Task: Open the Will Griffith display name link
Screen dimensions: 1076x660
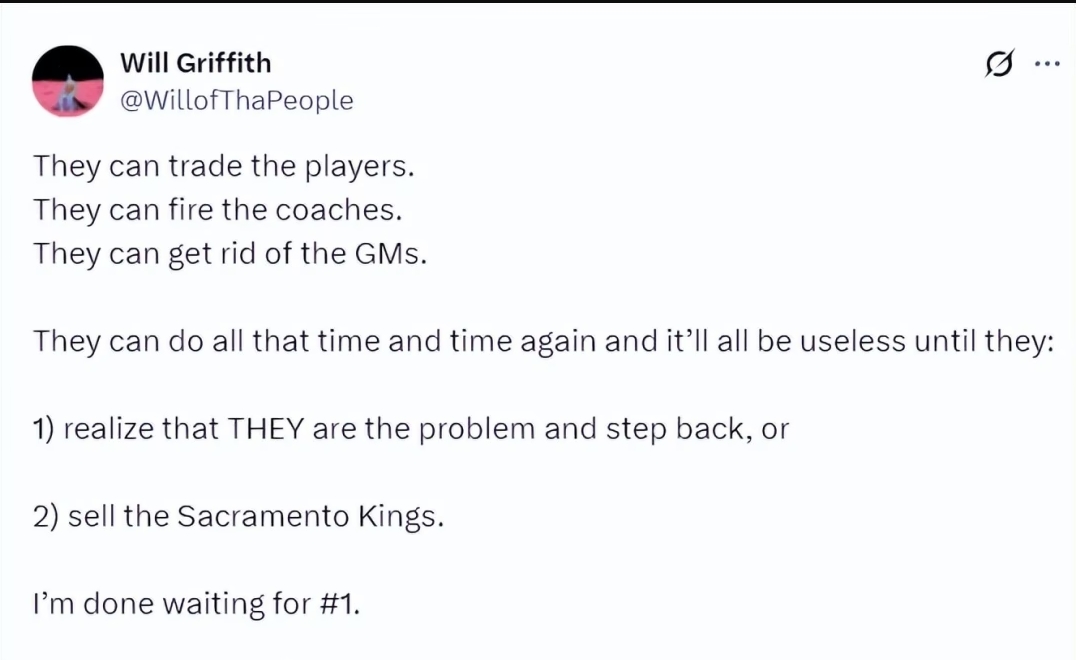Action: (195, 62)
